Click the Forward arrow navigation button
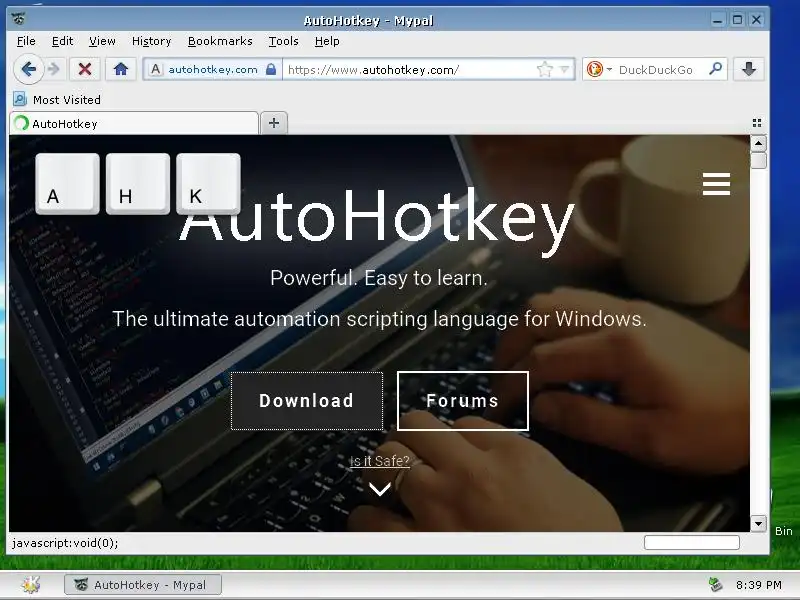 [54, 69]
